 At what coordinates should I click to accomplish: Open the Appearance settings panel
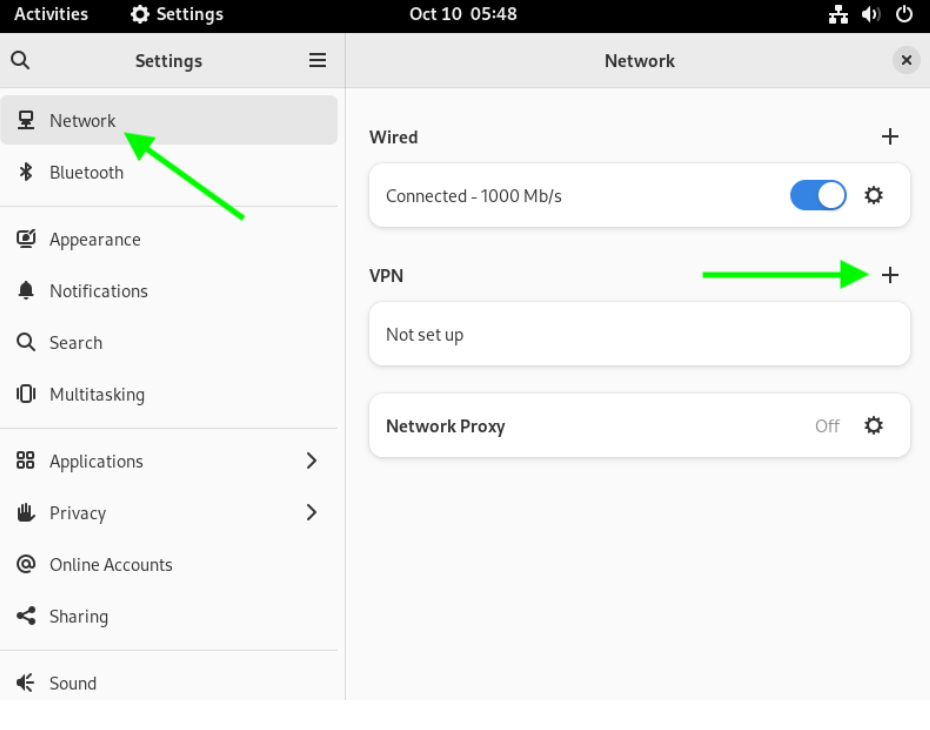(95, 240)
